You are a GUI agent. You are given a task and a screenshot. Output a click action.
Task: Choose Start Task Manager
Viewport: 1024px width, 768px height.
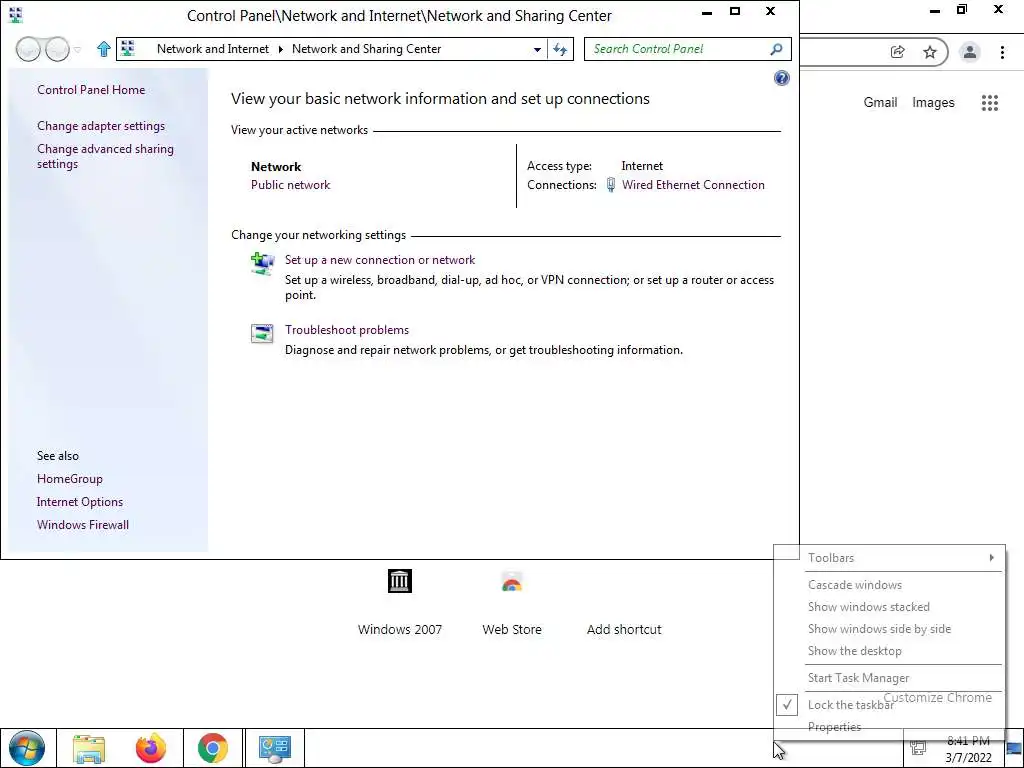click(x=858, y=678)
